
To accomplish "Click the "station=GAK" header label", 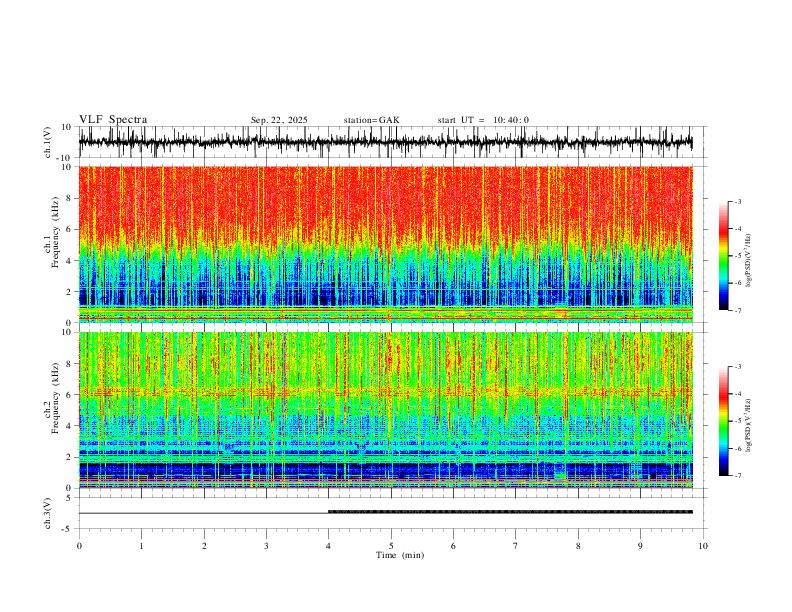I will [371, 120].
